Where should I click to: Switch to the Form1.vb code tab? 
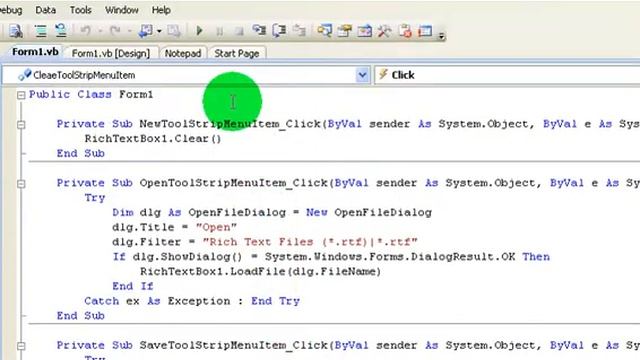pyautogui.click(x=35, y=52)
